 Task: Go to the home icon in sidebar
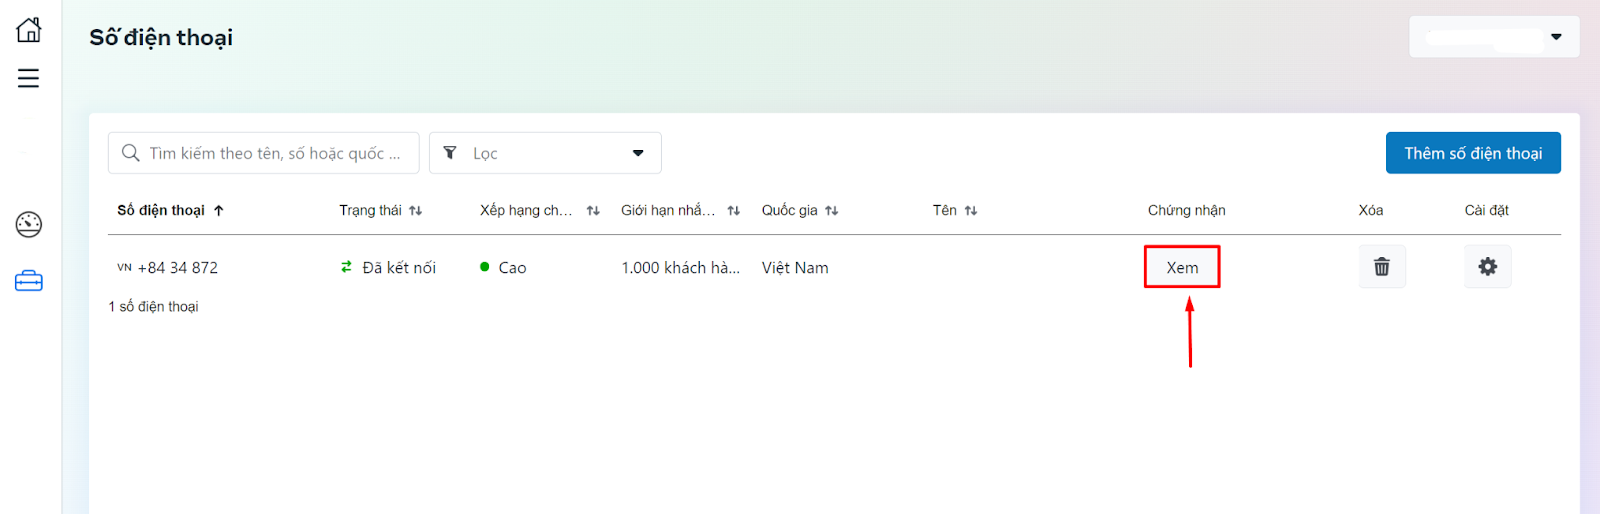click(29, 30)
